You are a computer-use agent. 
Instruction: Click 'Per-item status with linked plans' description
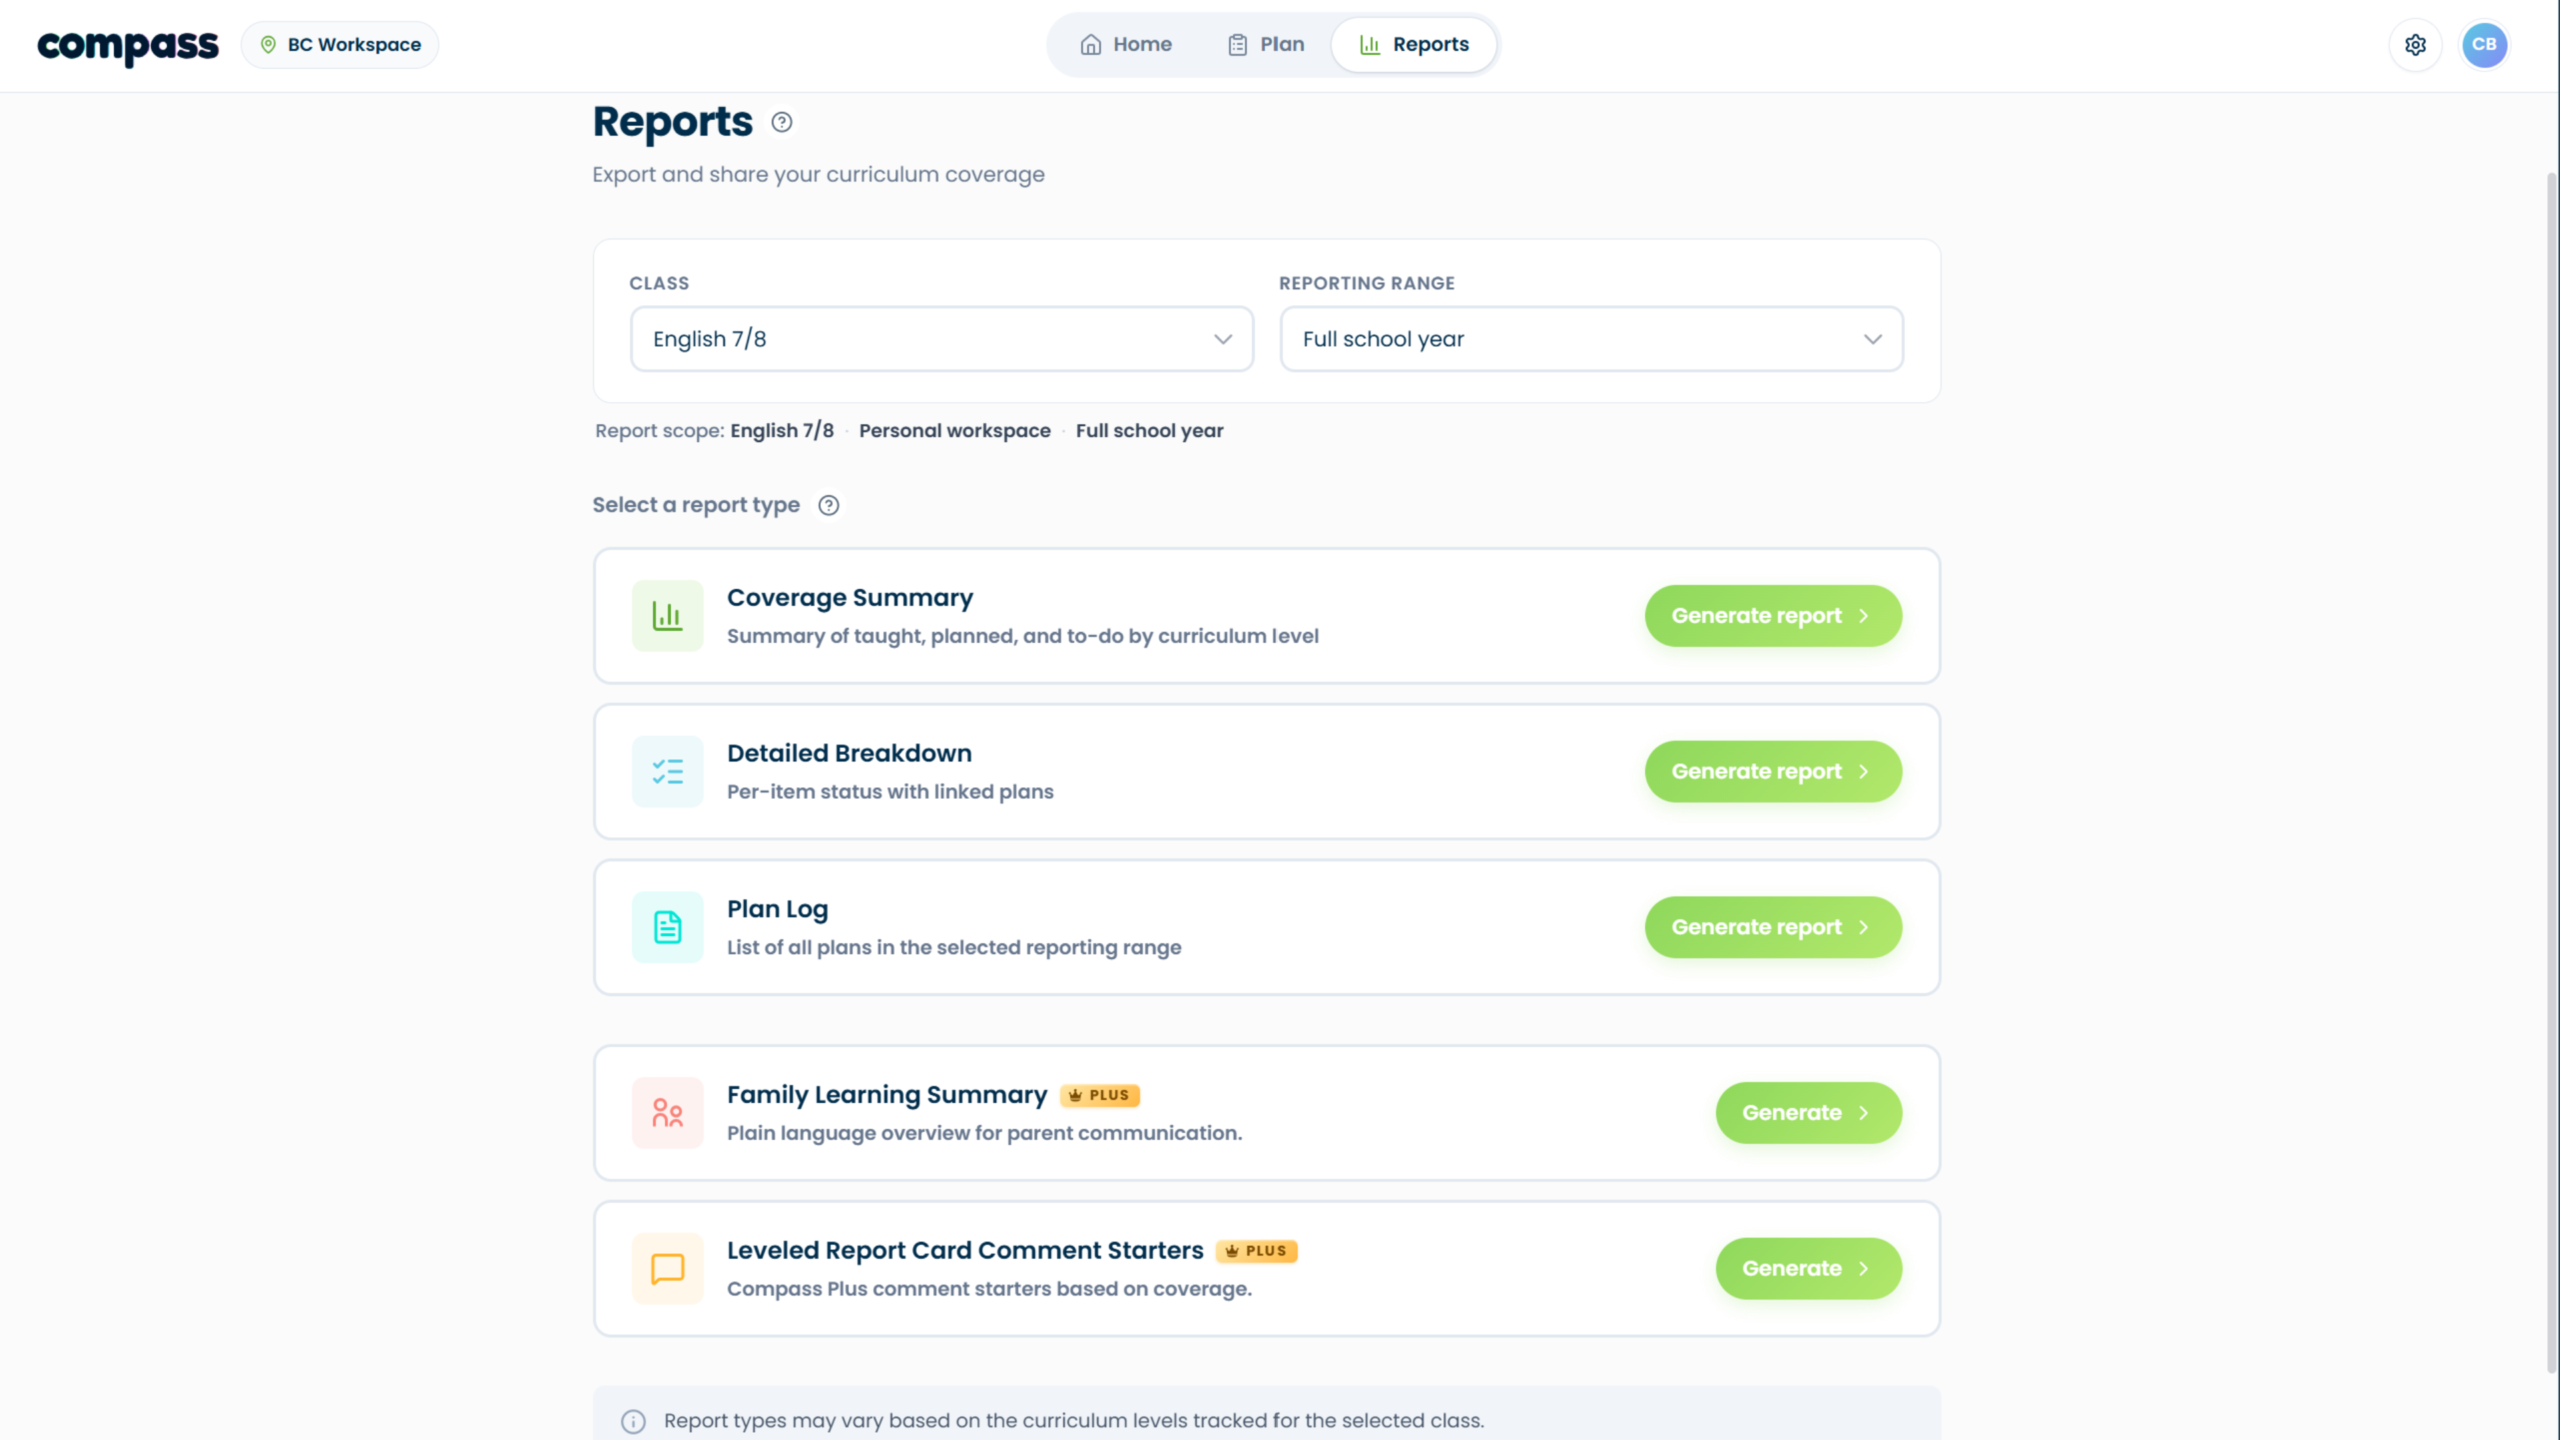tap(890, 792)
